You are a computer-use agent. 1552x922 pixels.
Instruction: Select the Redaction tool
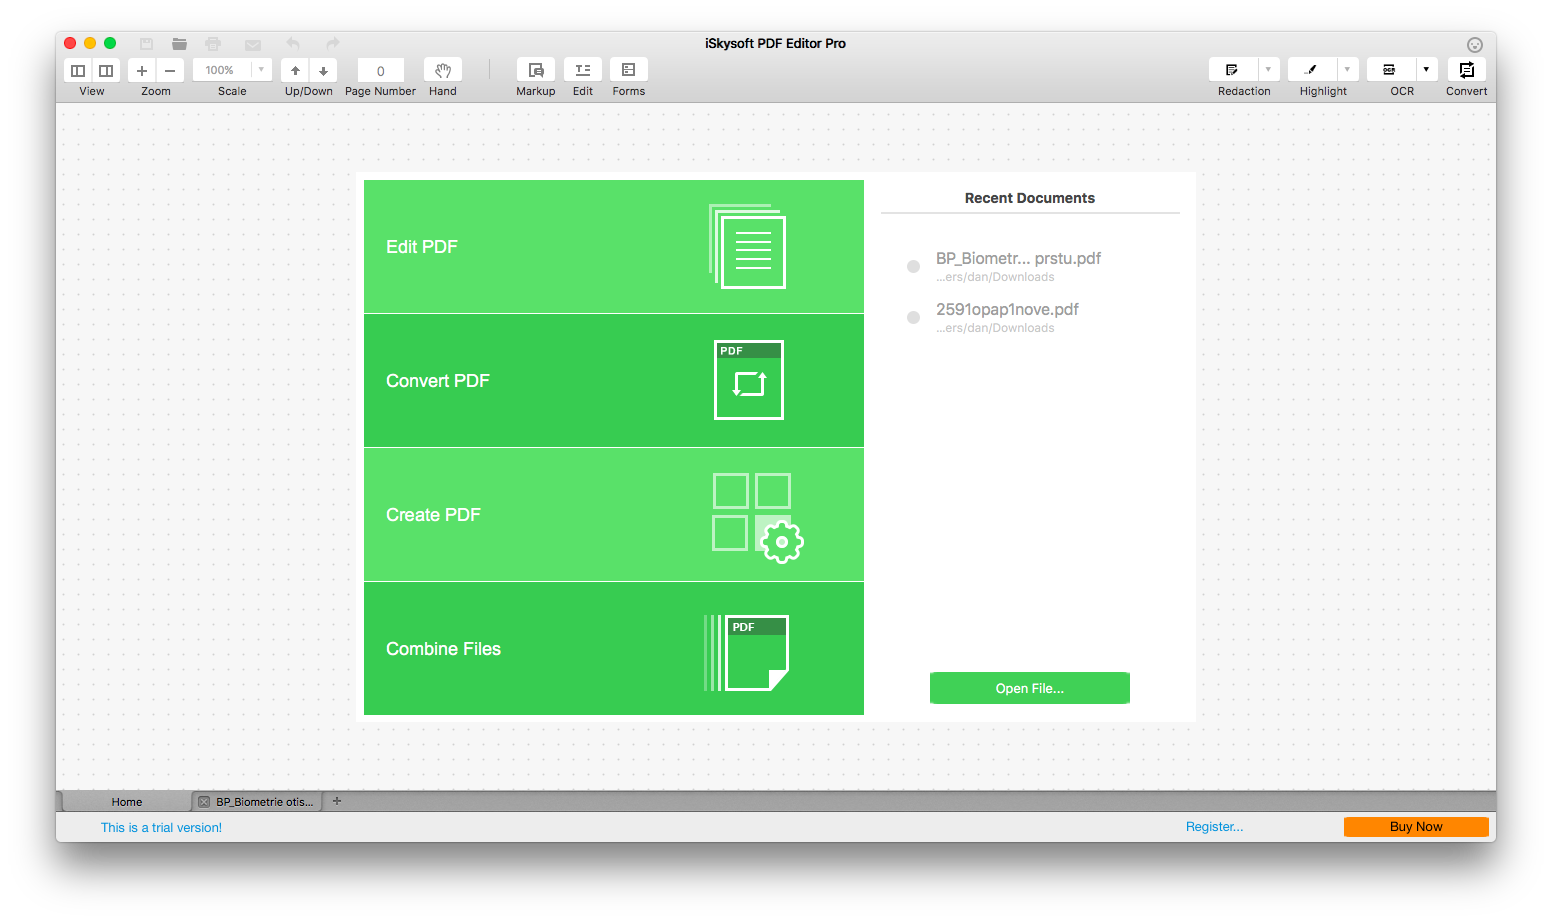1232,70
